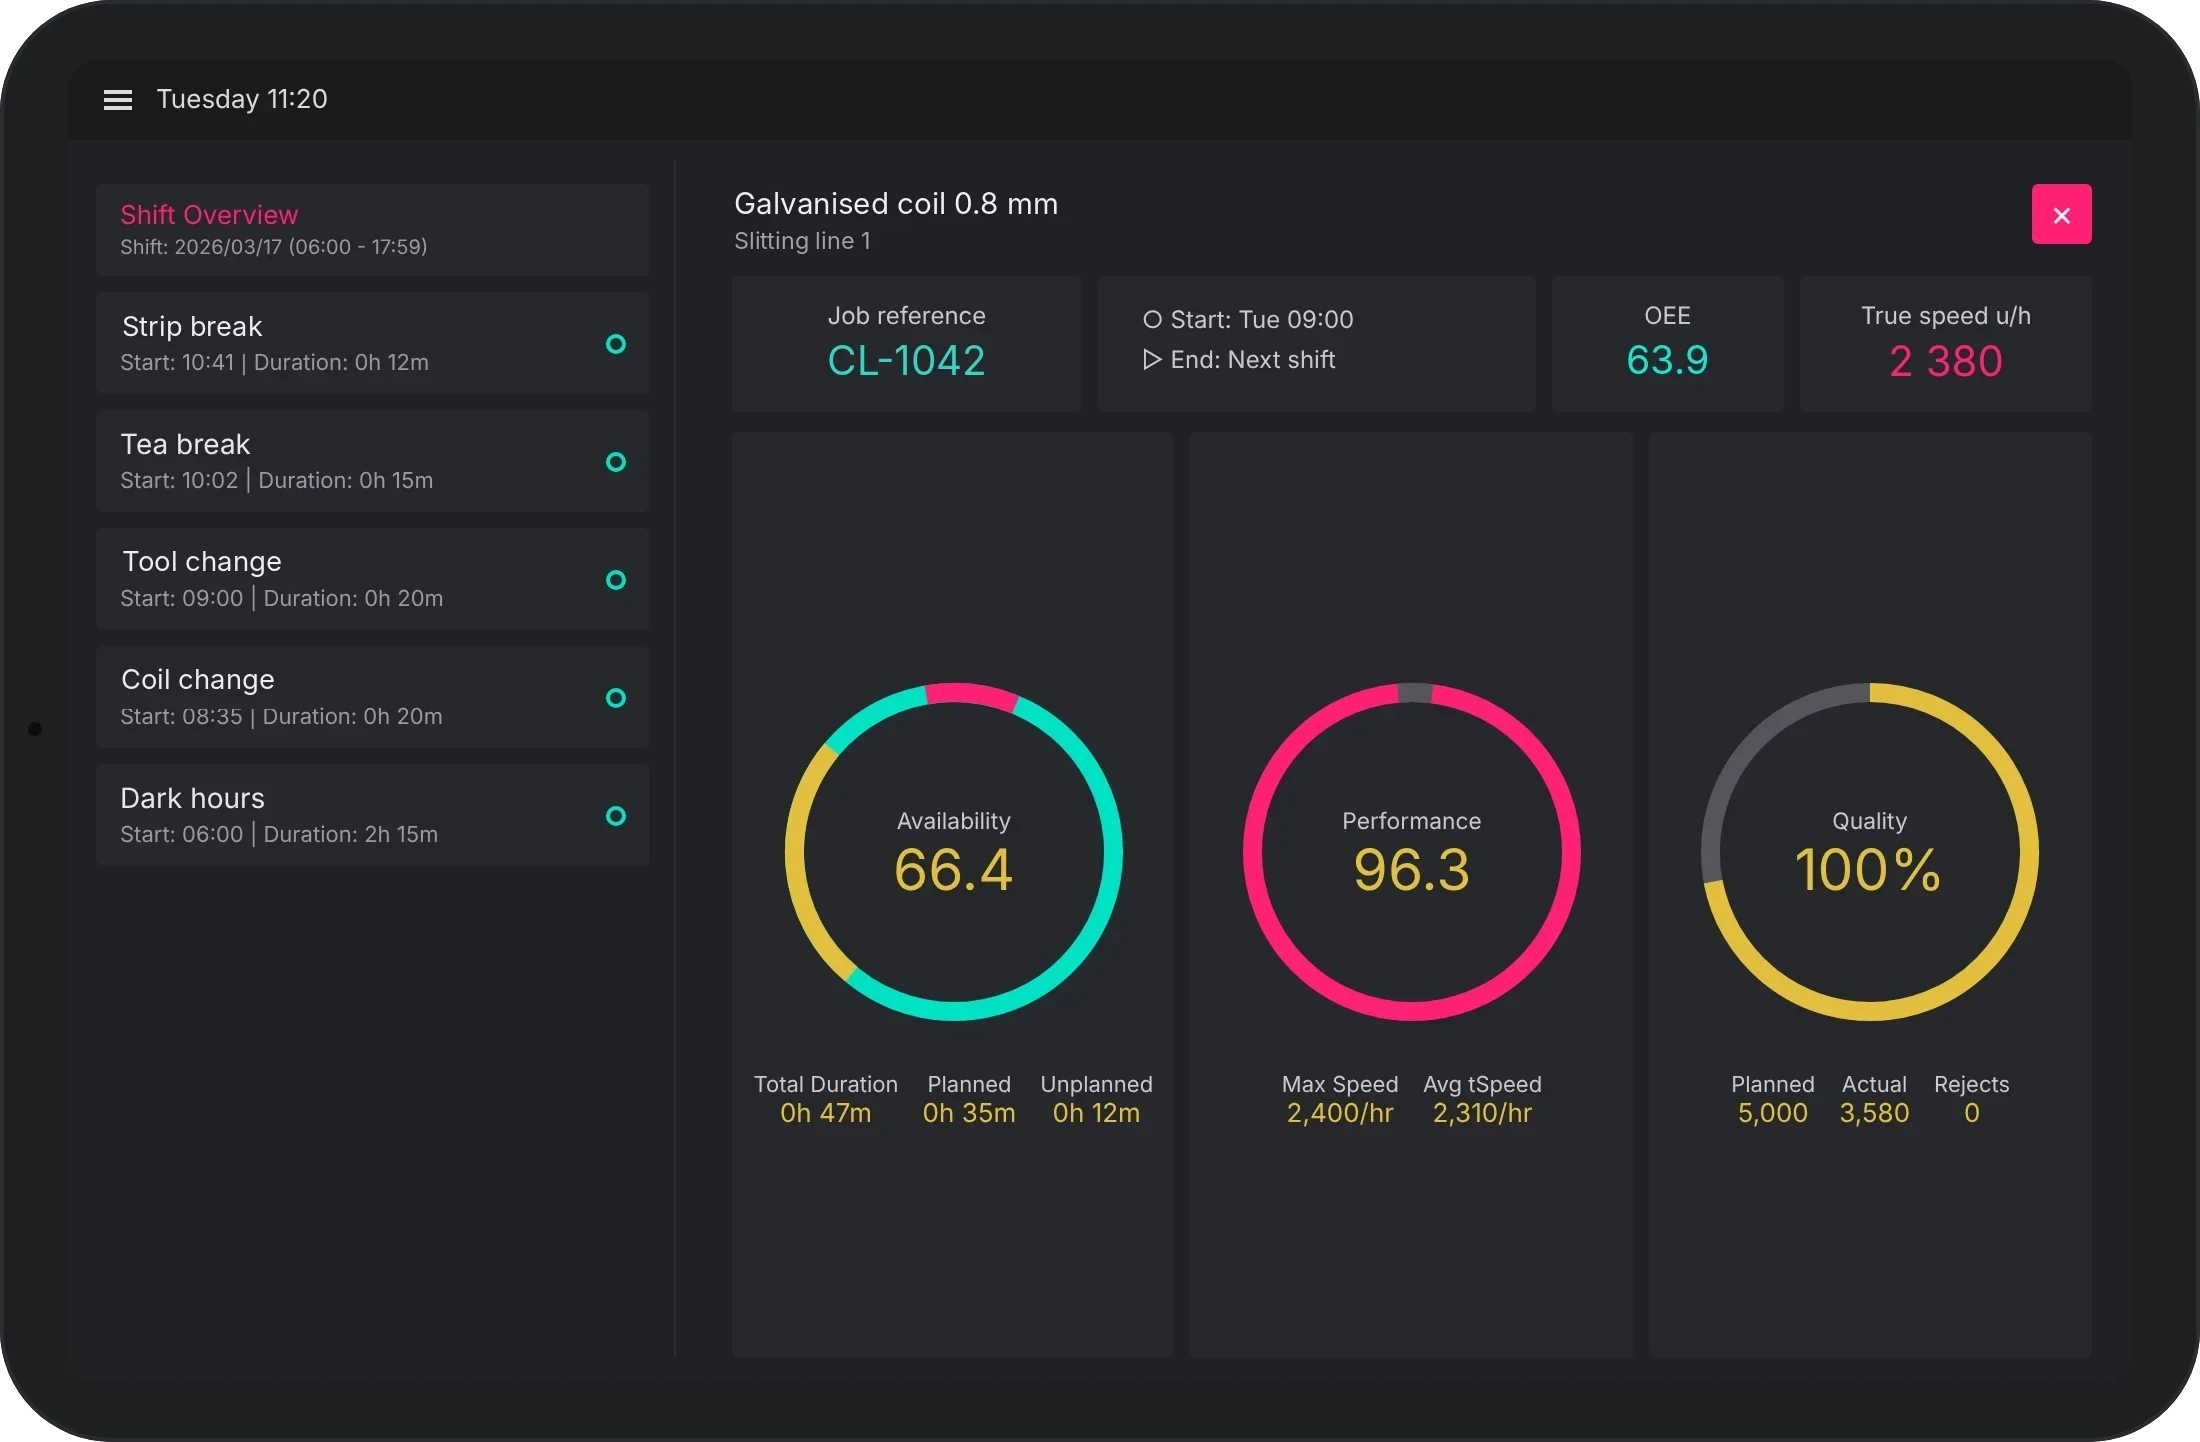This screenshot has width=2200, height=1442.
Task: Click the Total Duration 0h 47m value
Action: coord(826,1114)
